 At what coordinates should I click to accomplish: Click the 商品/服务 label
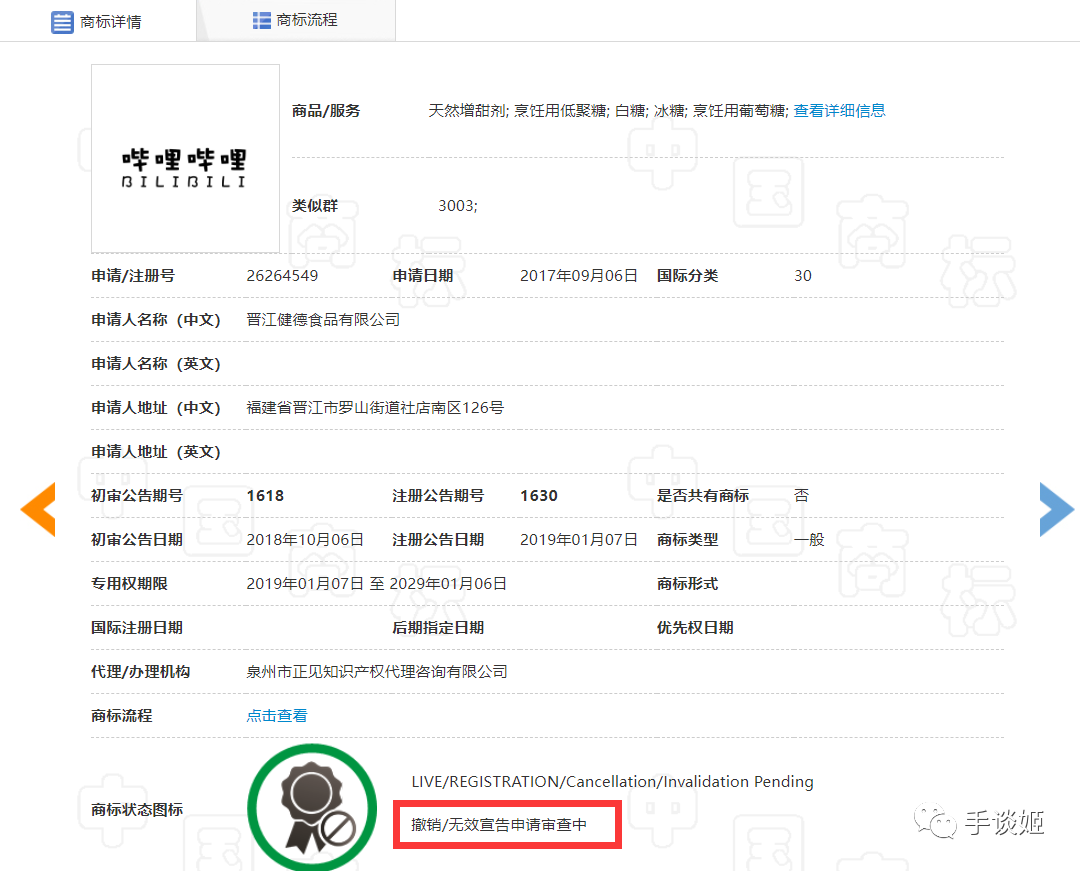tap(326, 111)
